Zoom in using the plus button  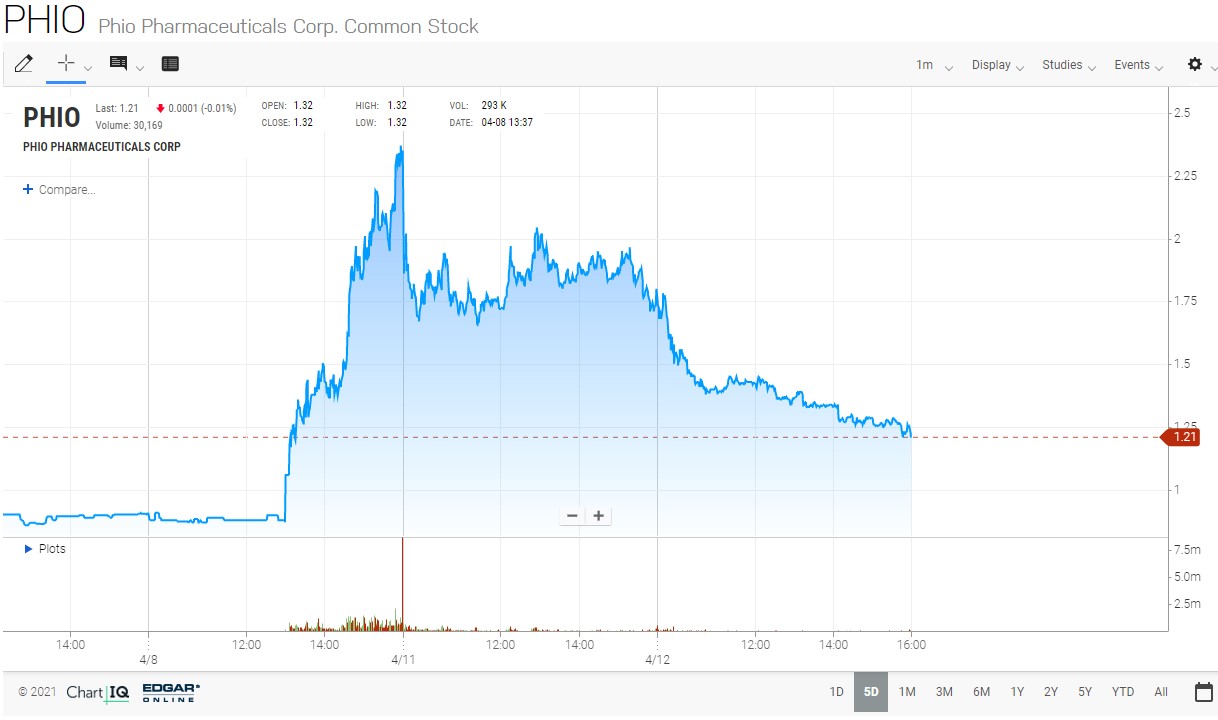(x=598, y=516)
